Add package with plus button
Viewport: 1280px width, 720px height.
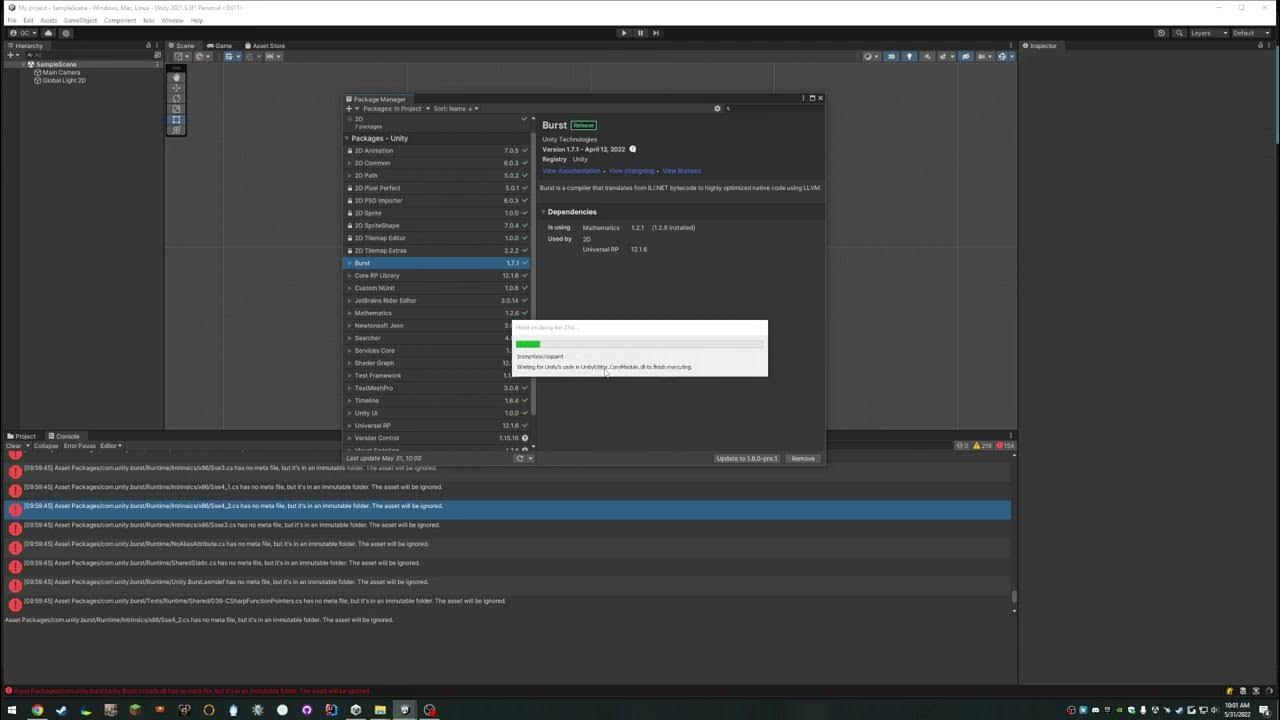(350, 108)
